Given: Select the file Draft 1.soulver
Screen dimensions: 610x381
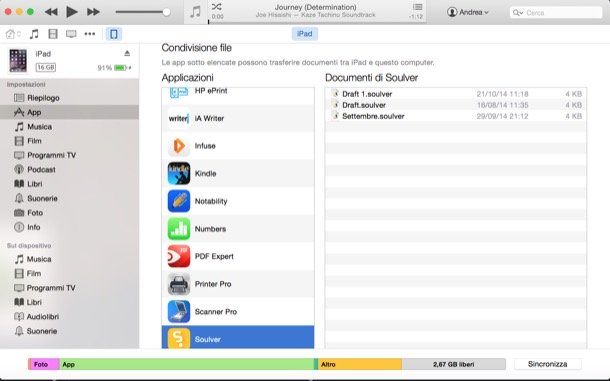Looking at the screenshot, I should [456, 94].
